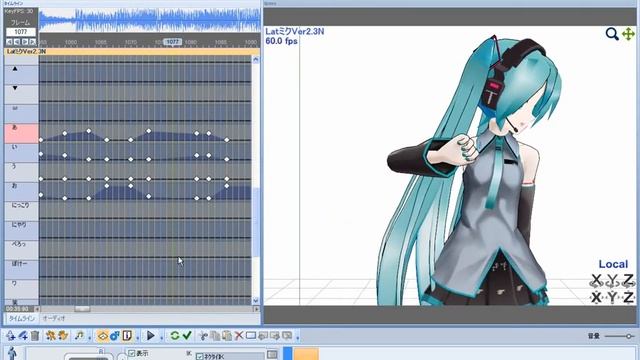Click the first grey frame-select icon after rectangle
The width and height of the screenshot is (640, 360).
click(263, 336)
